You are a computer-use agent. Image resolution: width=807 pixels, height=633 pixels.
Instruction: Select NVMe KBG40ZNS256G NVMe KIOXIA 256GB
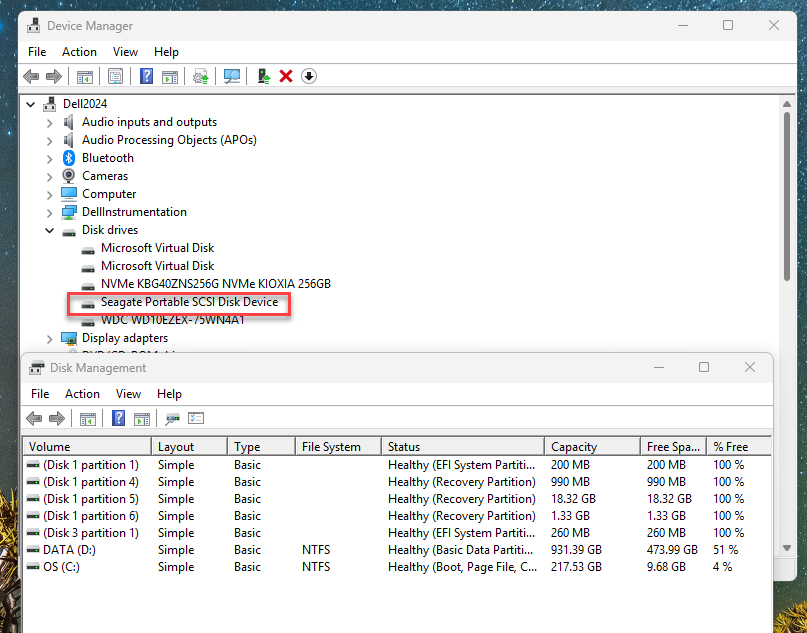click(x=216, y=284)
